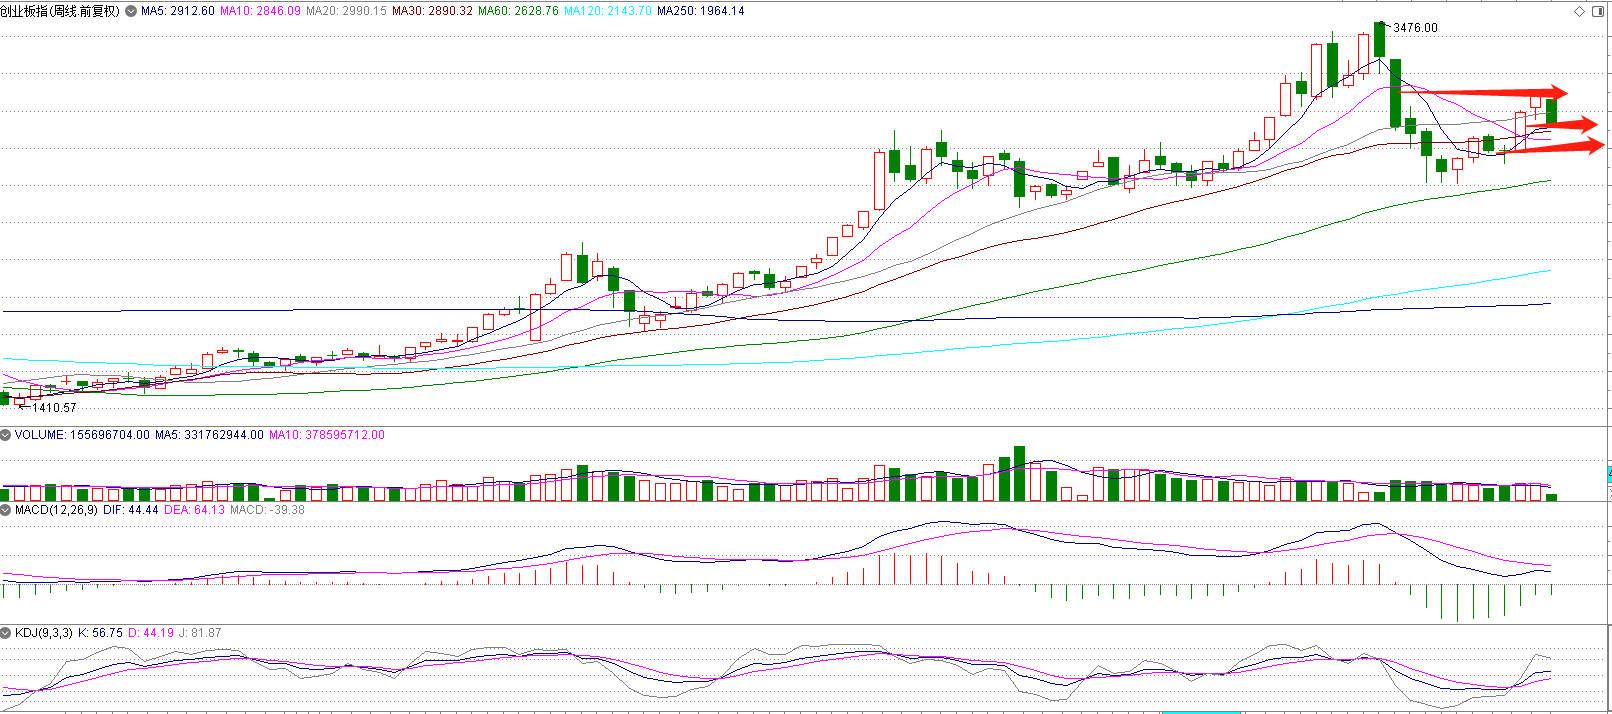
Task: Click the diamond icon at chart top-right
Action: tap(1580, 11)
